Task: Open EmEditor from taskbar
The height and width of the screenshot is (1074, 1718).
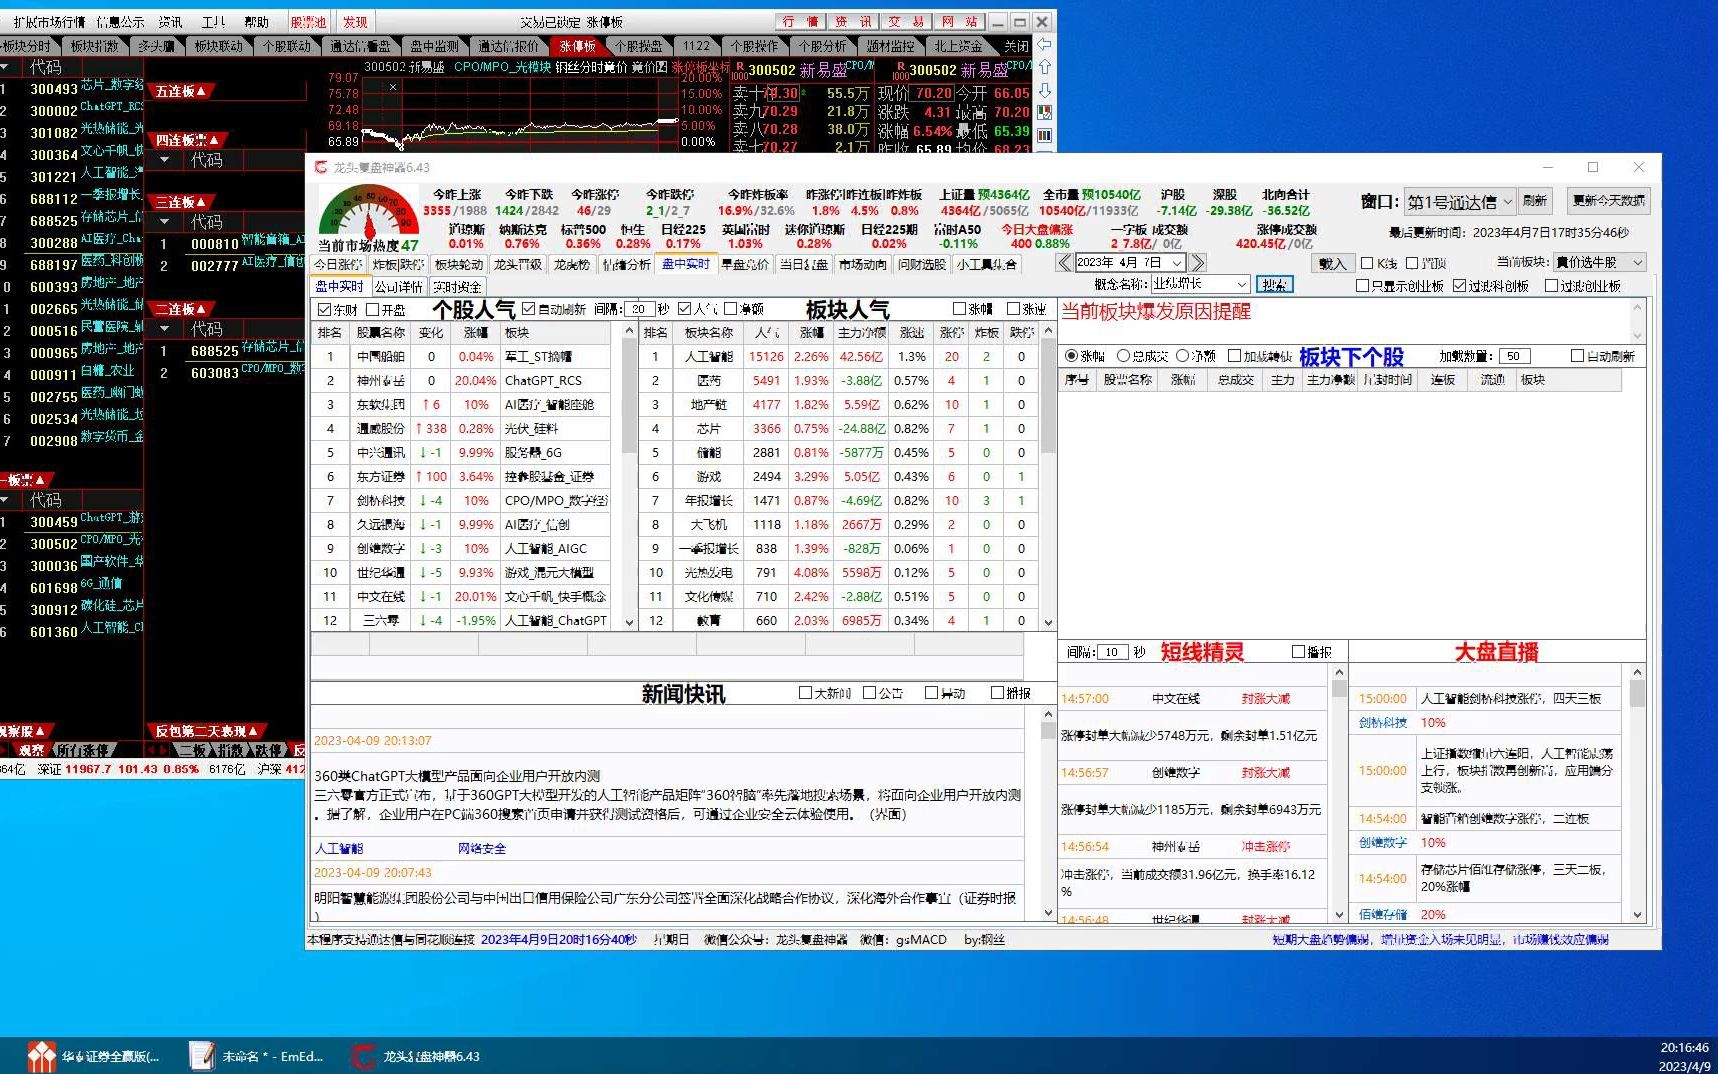Action: coord(258,1056)
